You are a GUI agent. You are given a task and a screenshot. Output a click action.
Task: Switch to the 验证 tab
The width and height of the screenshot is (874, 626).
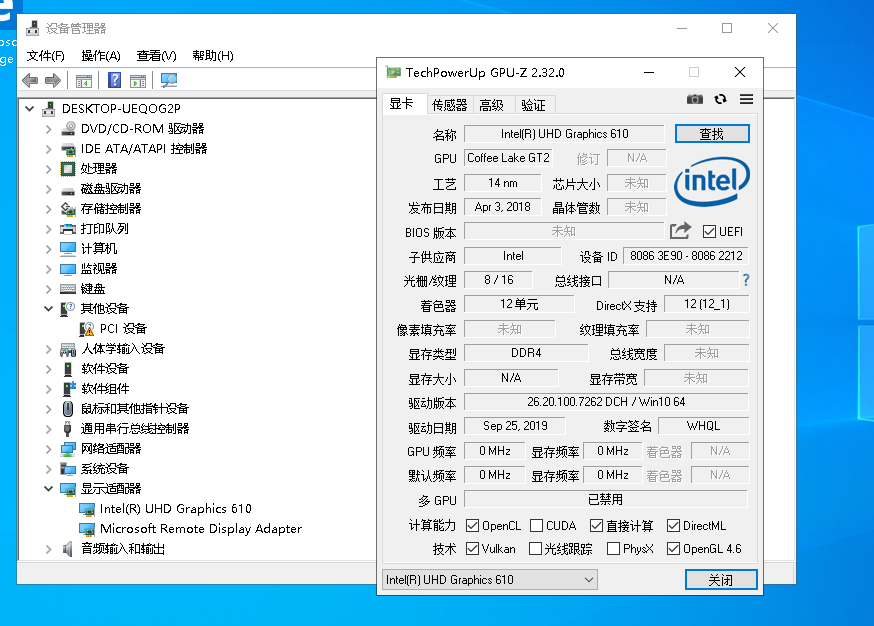coord(533,105)
